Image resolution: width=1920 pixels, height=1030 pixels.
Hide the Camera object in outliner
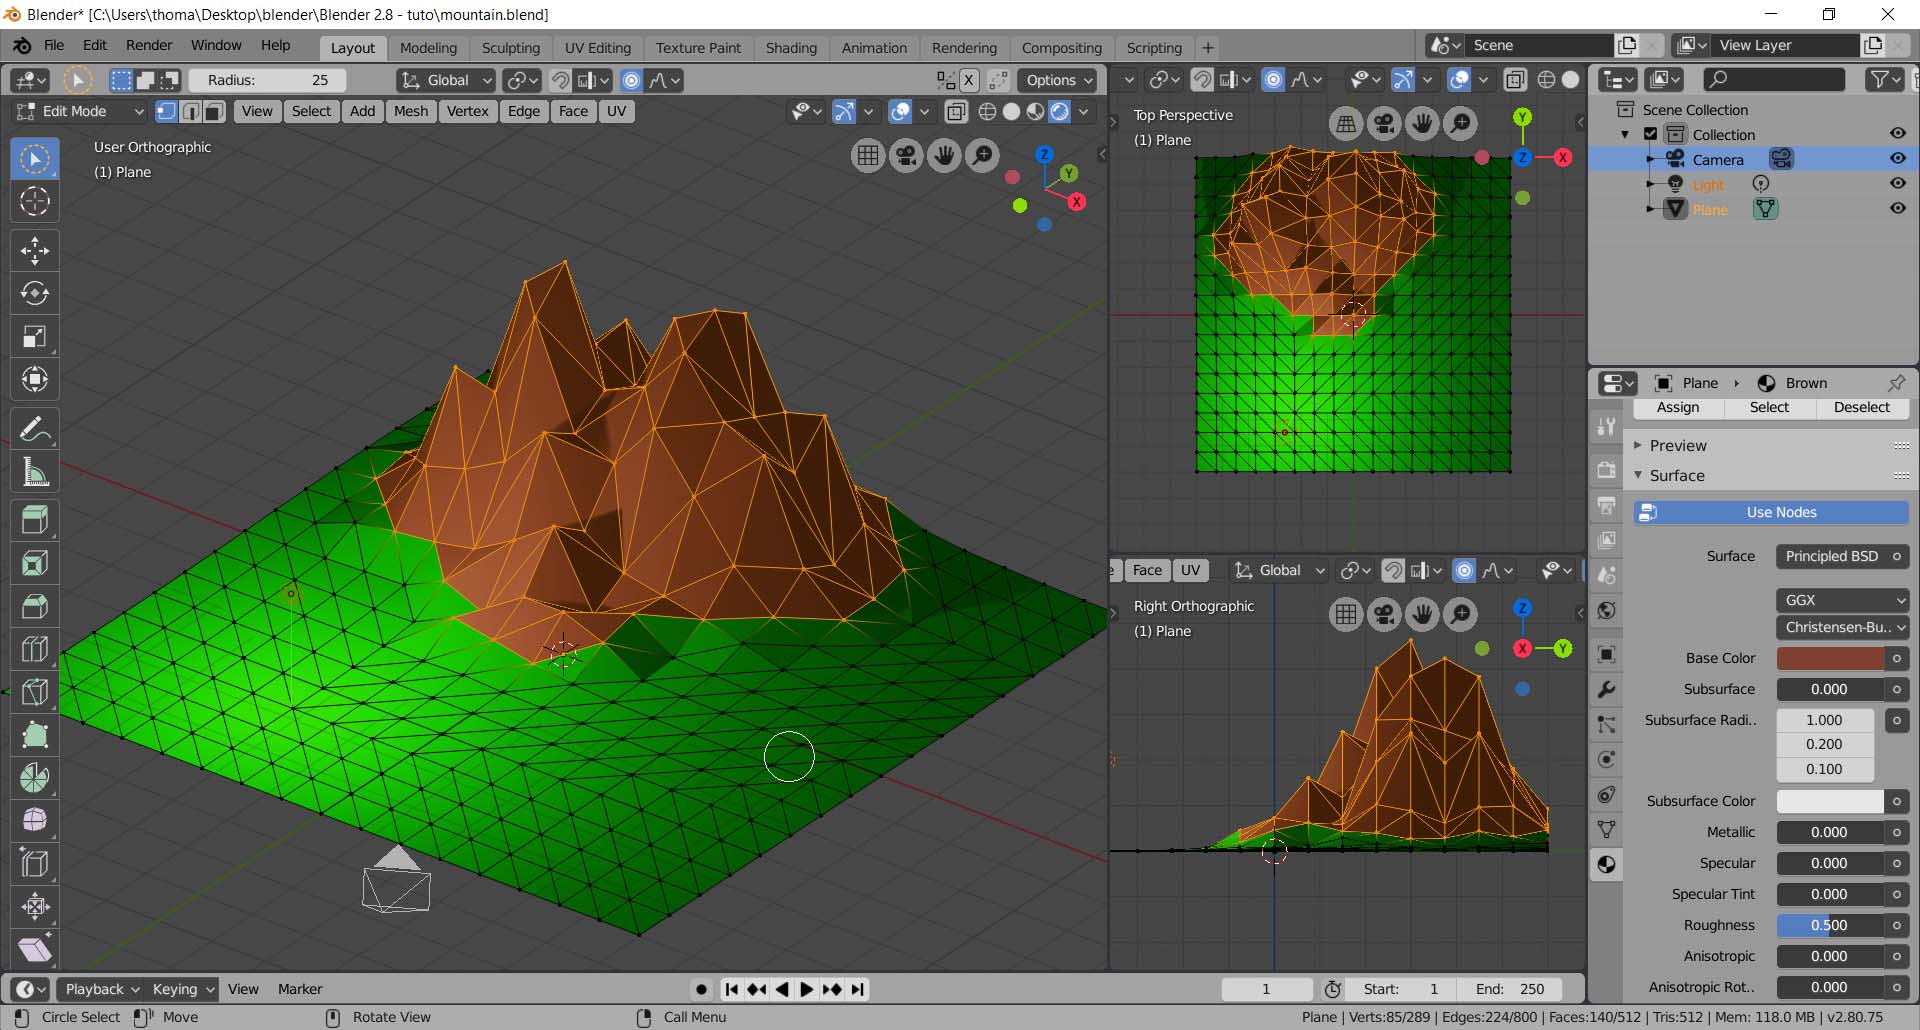pos(1897,159)
